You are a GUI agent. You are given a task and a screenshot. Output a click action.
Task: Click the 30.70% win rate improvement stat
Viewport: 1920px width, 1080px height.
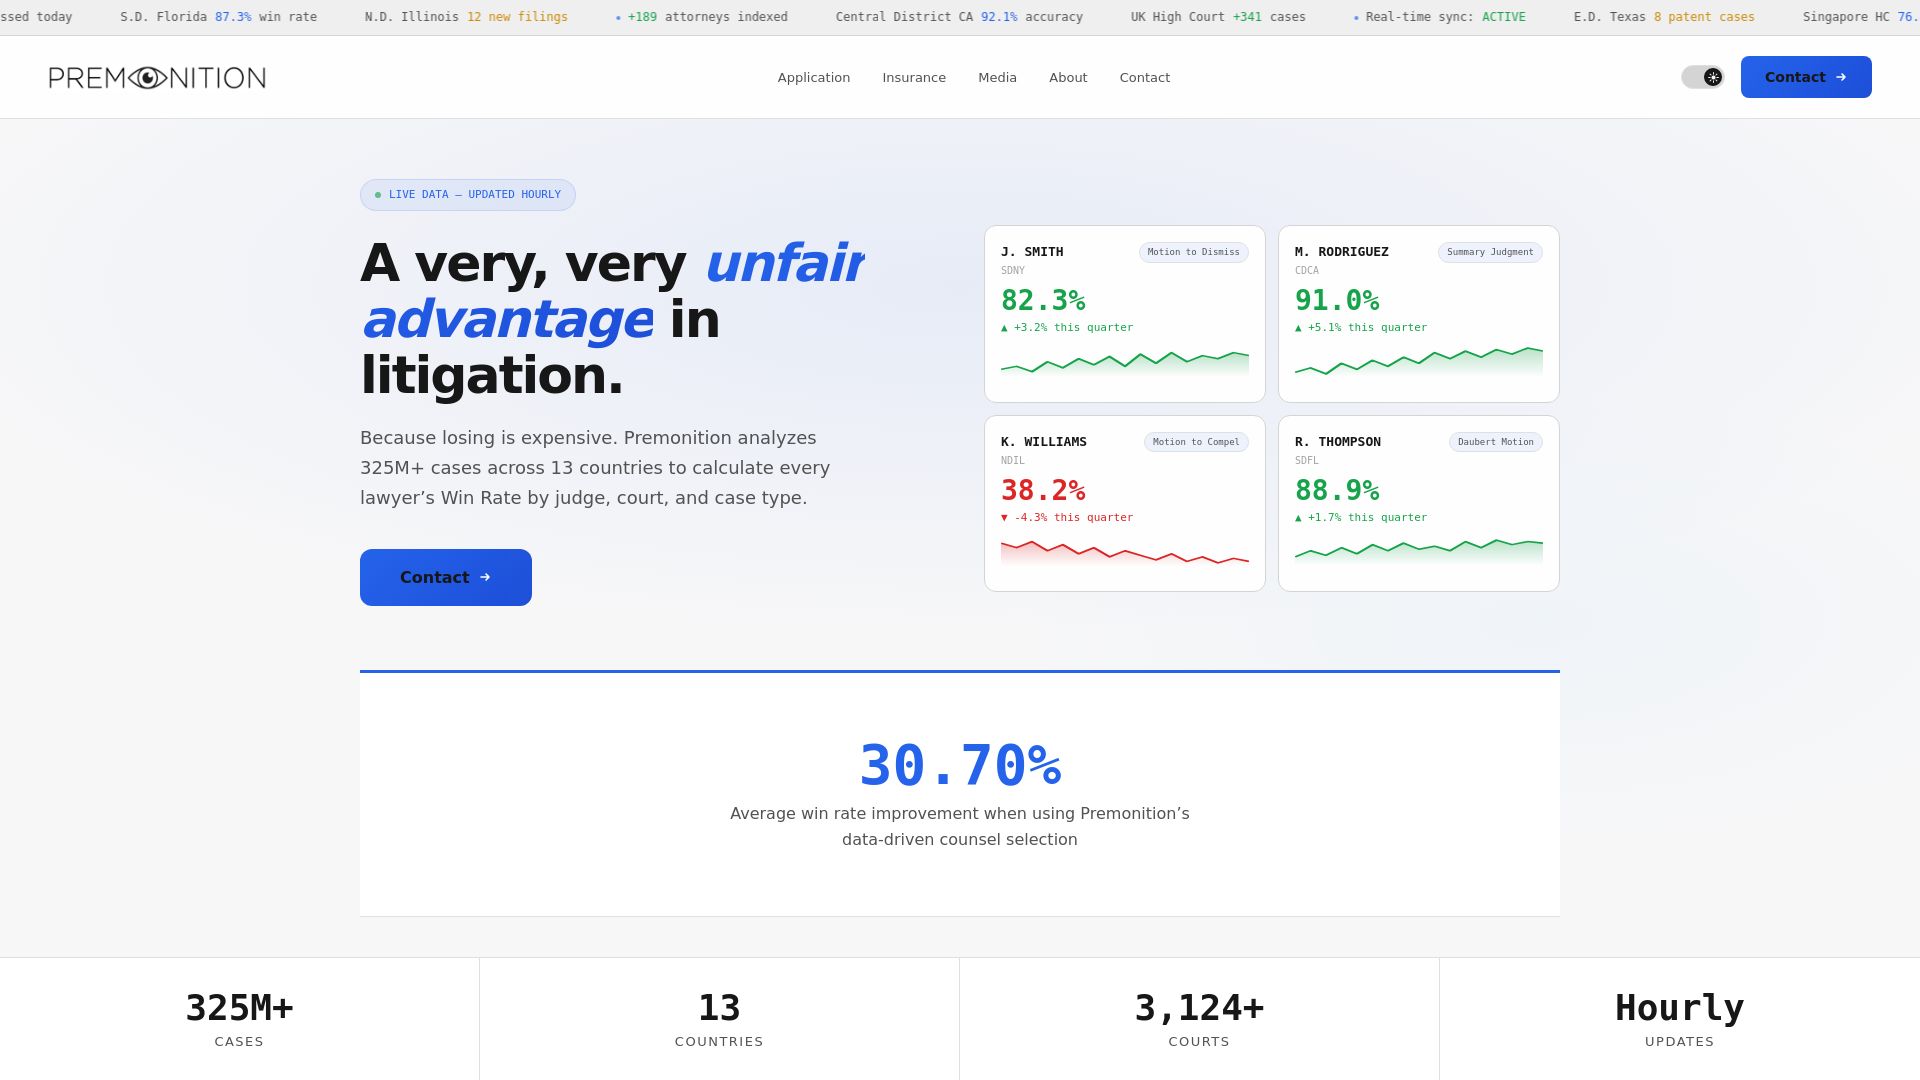click(x=959, y=766)
